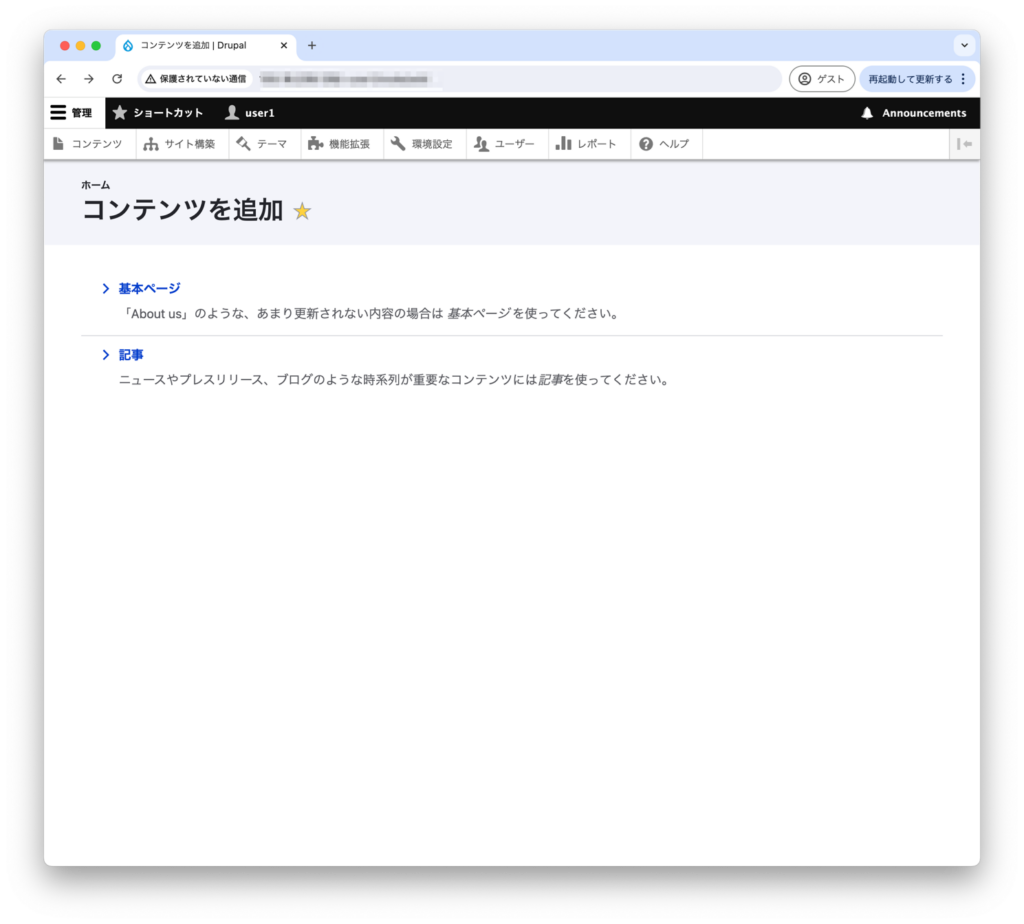Click the Announcements bell icon
Image resolution: width=1024 pixels, height=924 pixels.
[867, 113]
